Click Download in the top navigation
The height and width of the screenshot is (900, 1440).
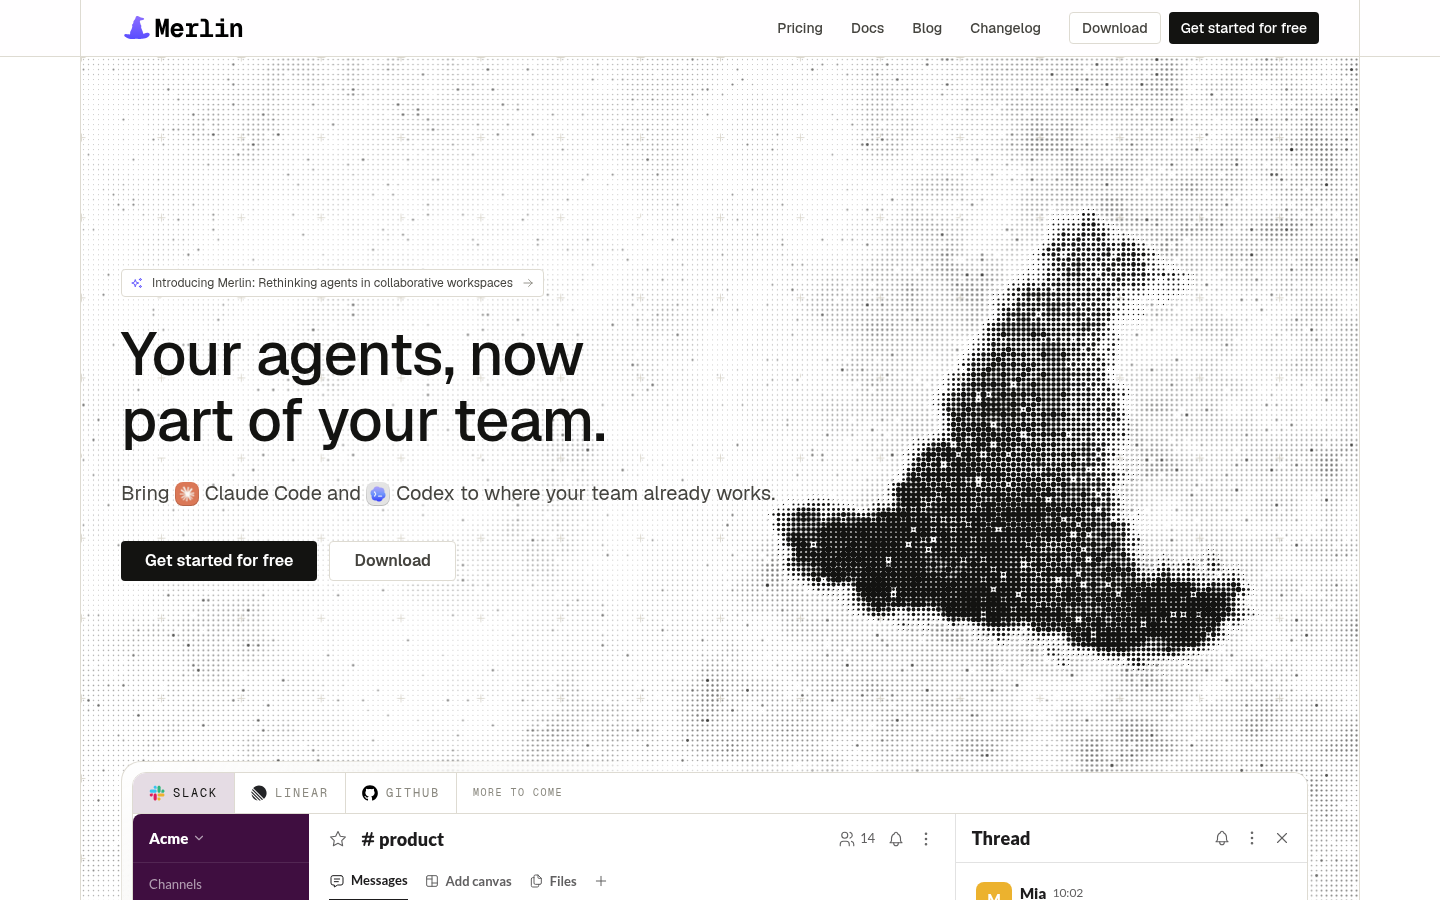pyautogui.click(x=1115, y=28)
